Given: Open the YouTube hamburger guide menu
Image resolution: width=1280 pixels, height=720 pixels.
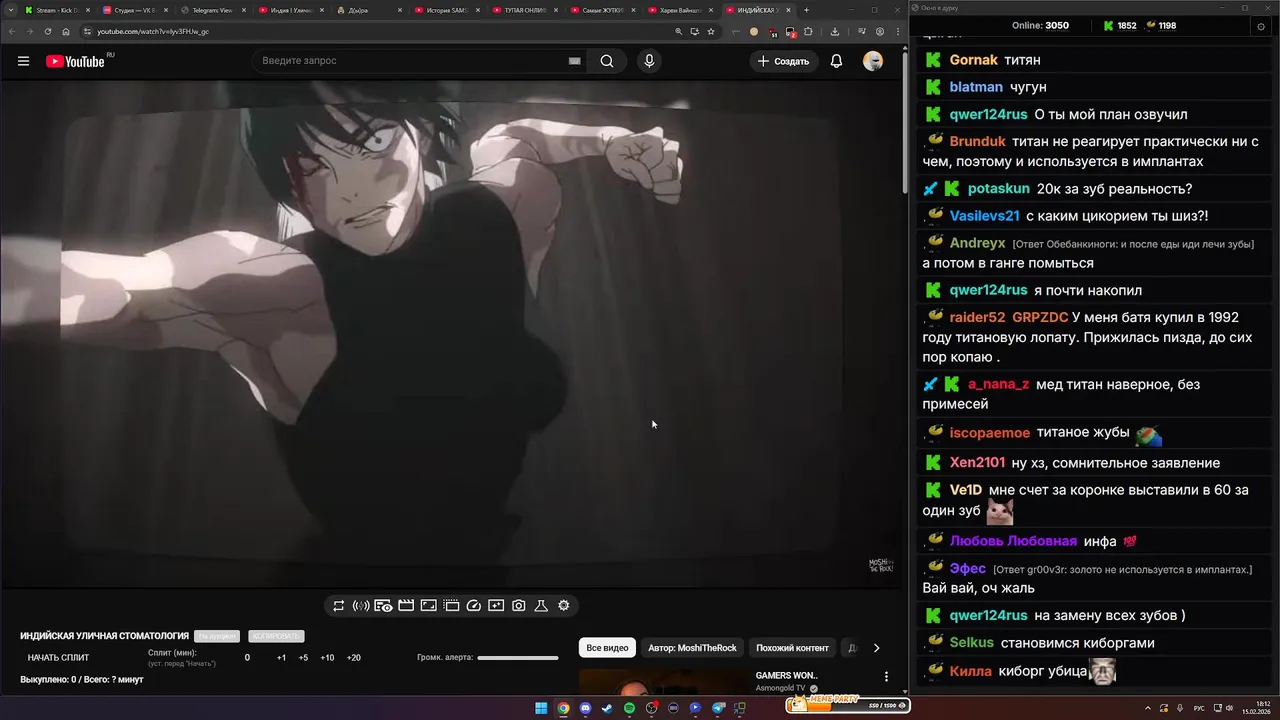Looking at the screenshot, I should [x=23, y=61].
